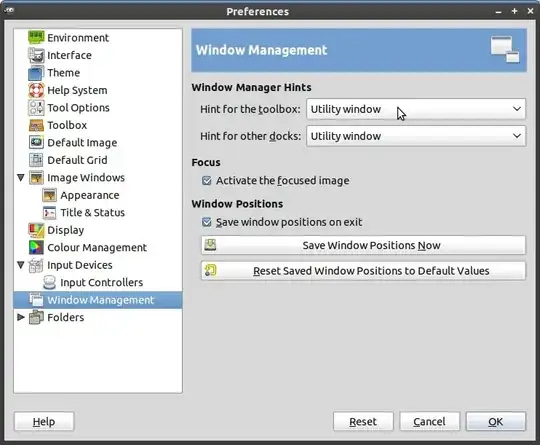This screenshot has height=445, width=540.
Task: Collapse the Image Windows tree node
Action: tap(21, 178)
